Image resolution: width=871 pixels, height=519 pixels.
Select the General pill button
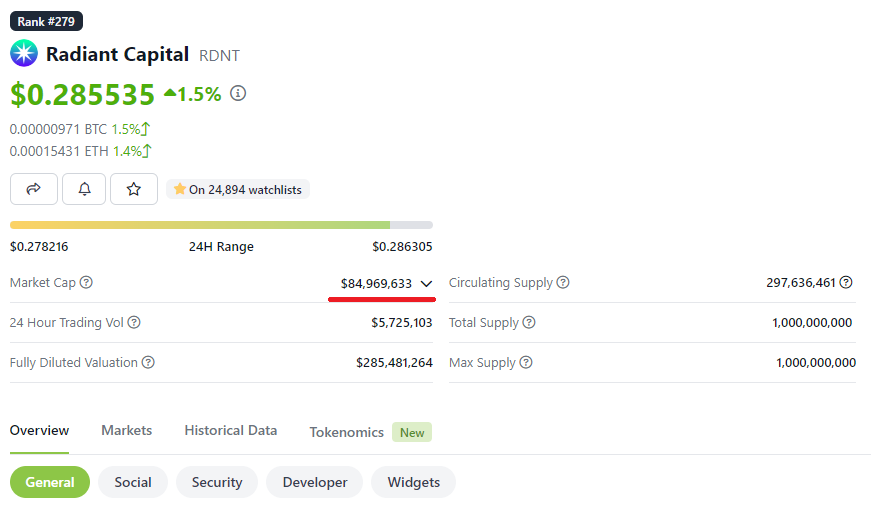click(50, 482)
